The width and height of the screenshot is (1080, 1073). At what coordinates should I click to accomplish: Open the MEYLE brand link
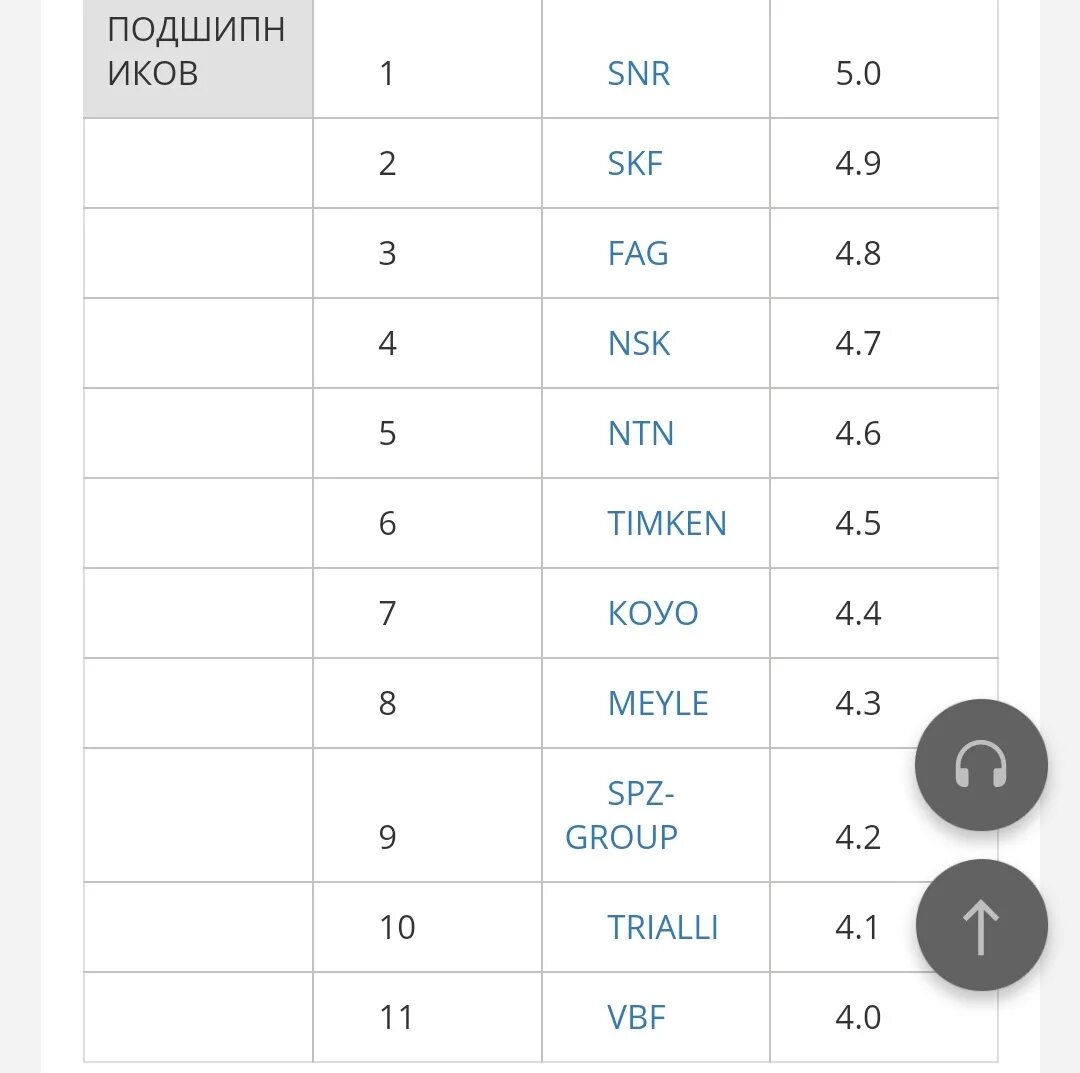click(x=658, y=703)
